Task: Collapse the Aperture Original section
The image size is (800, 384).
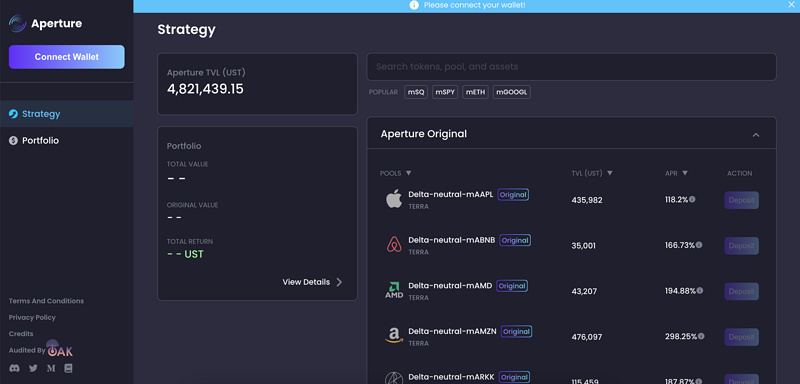Action: pos(756,135)
